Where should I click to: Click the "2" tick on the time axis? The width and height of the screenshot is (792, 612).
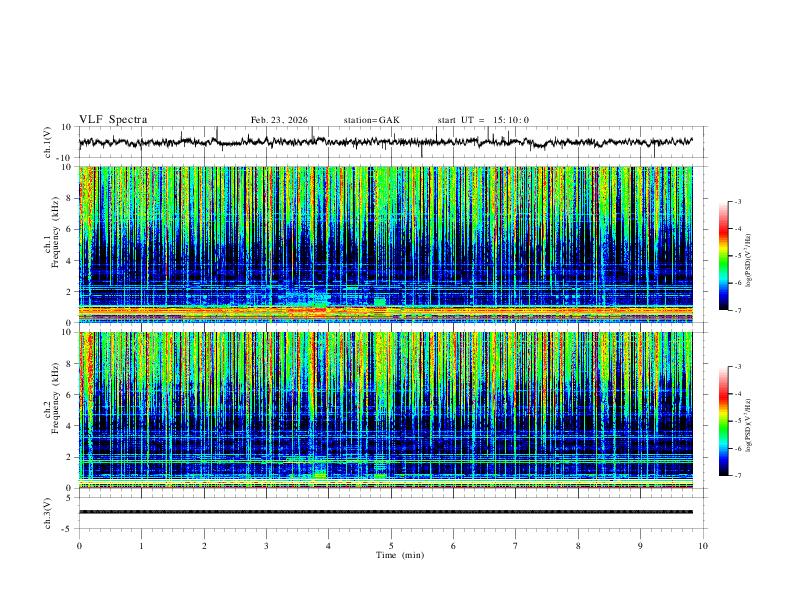click(x=204, y=546)
